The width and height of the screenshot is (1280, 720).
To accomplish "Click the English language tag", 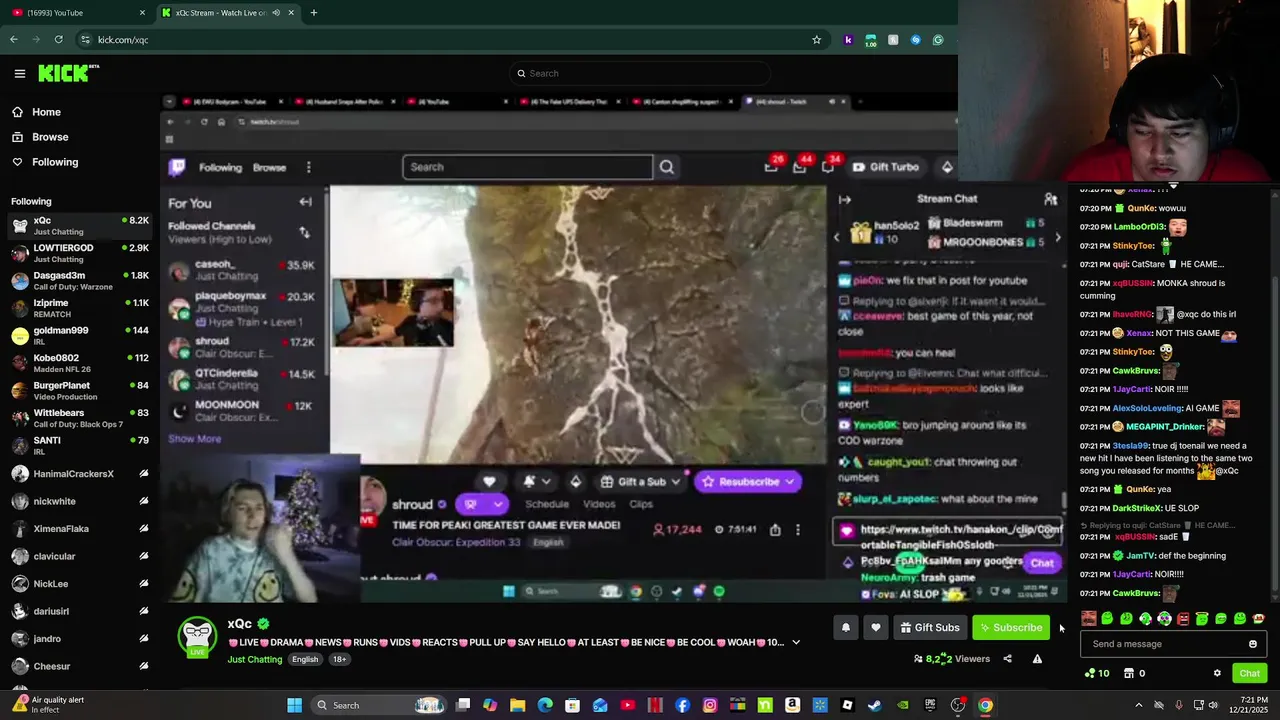I will (x=305, y=659).
